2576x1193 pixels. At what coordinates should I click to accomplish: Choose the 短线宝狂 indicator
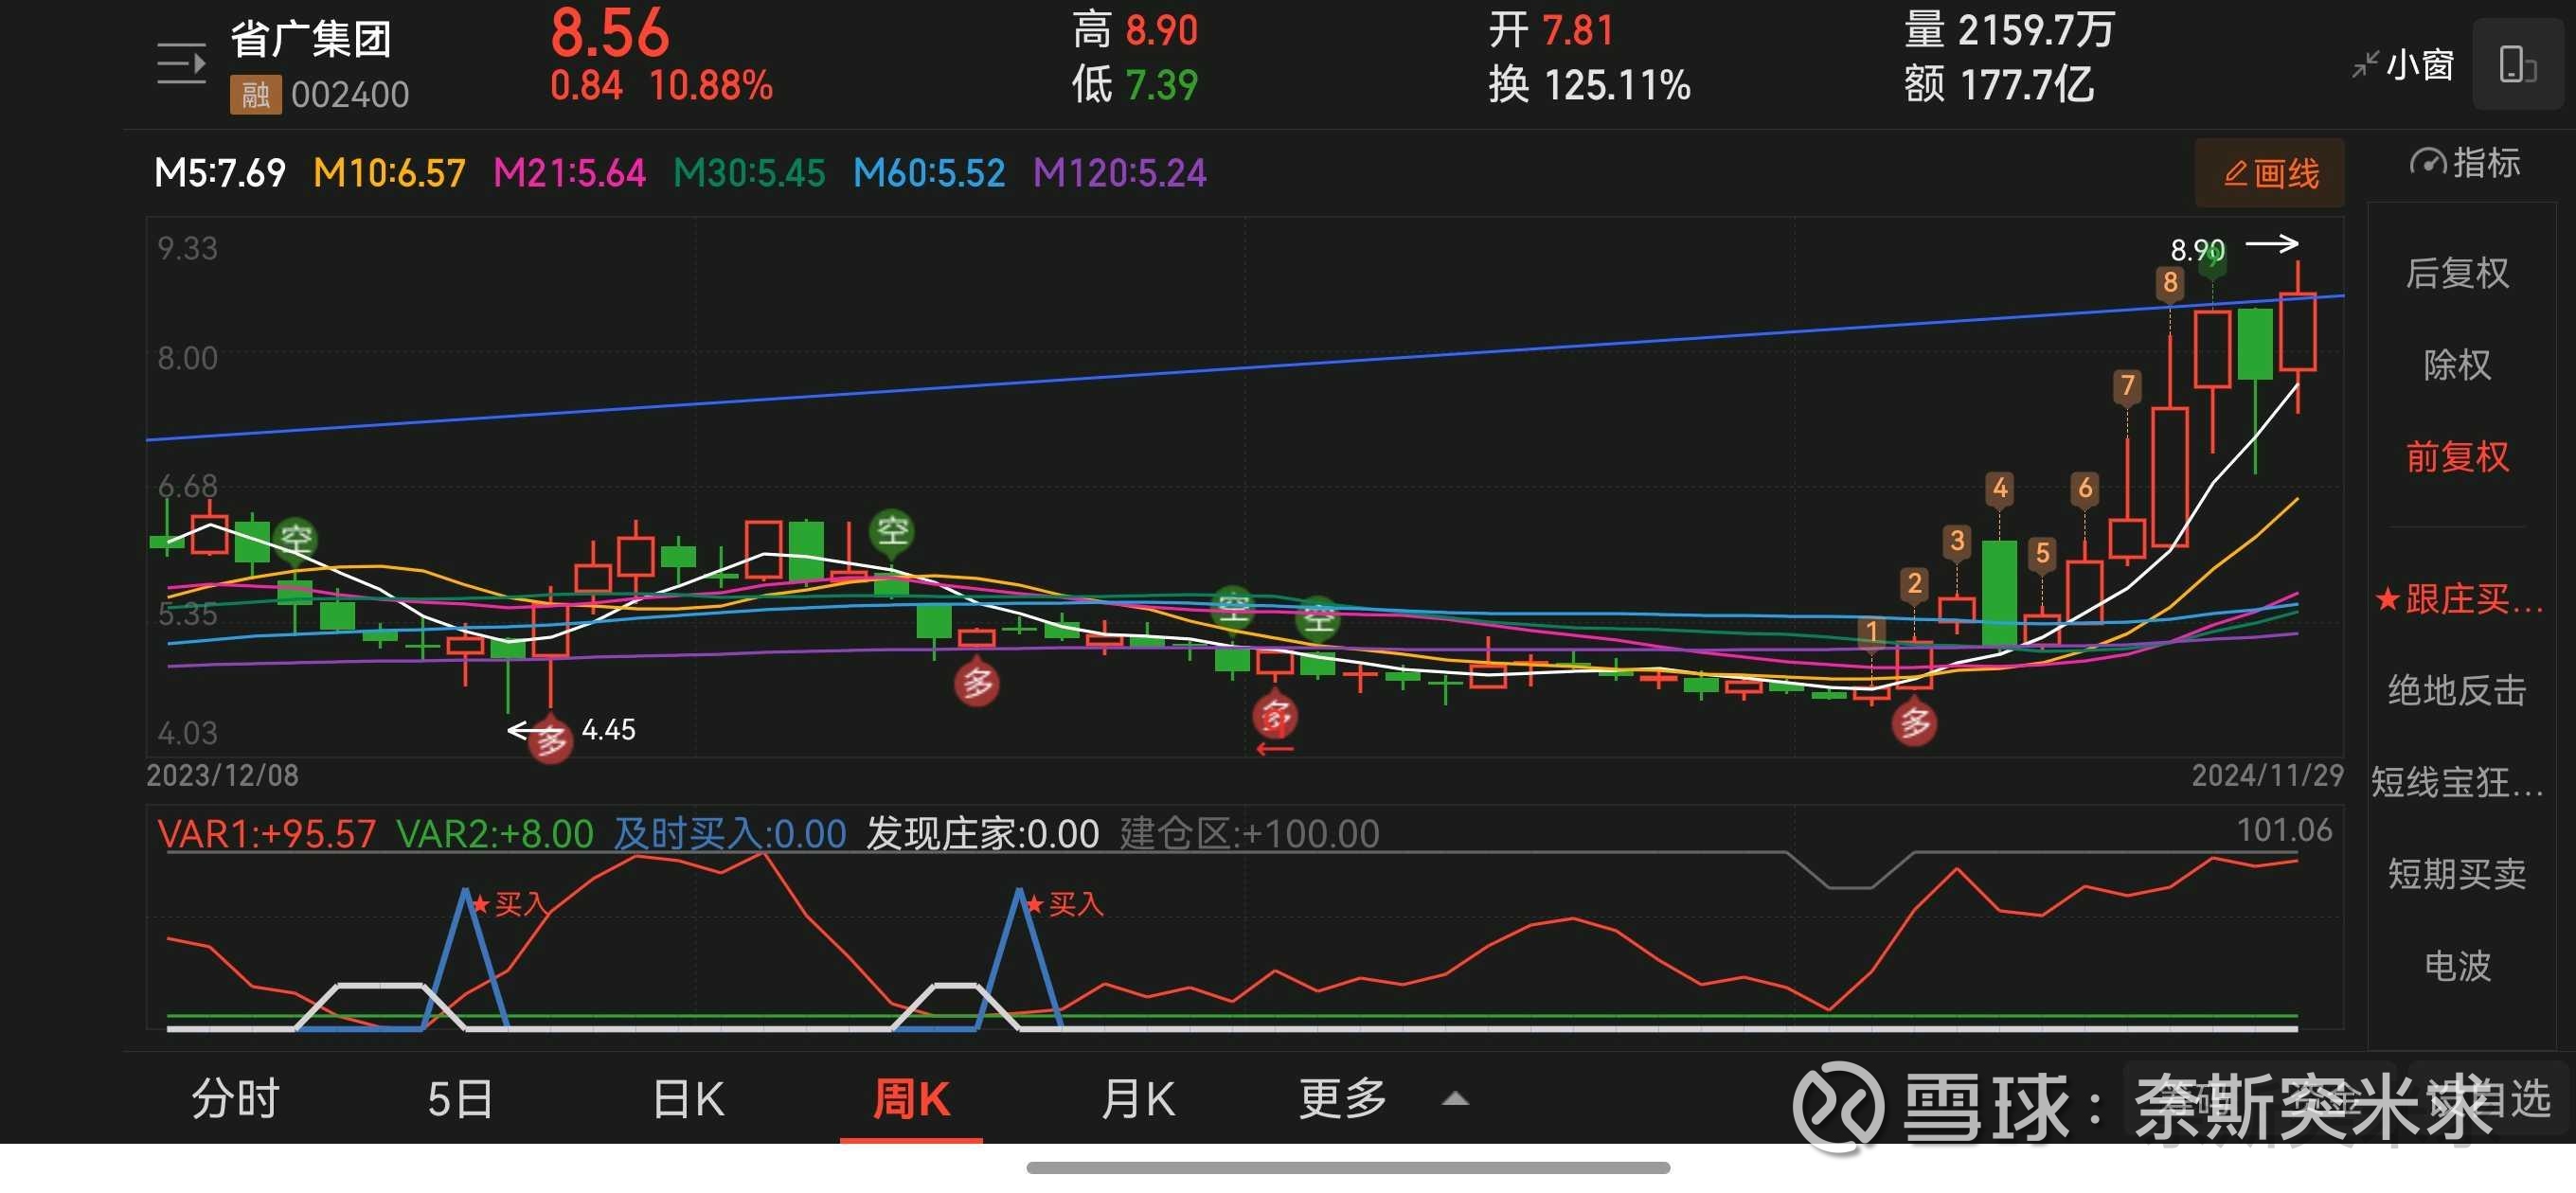point(2457,782)
